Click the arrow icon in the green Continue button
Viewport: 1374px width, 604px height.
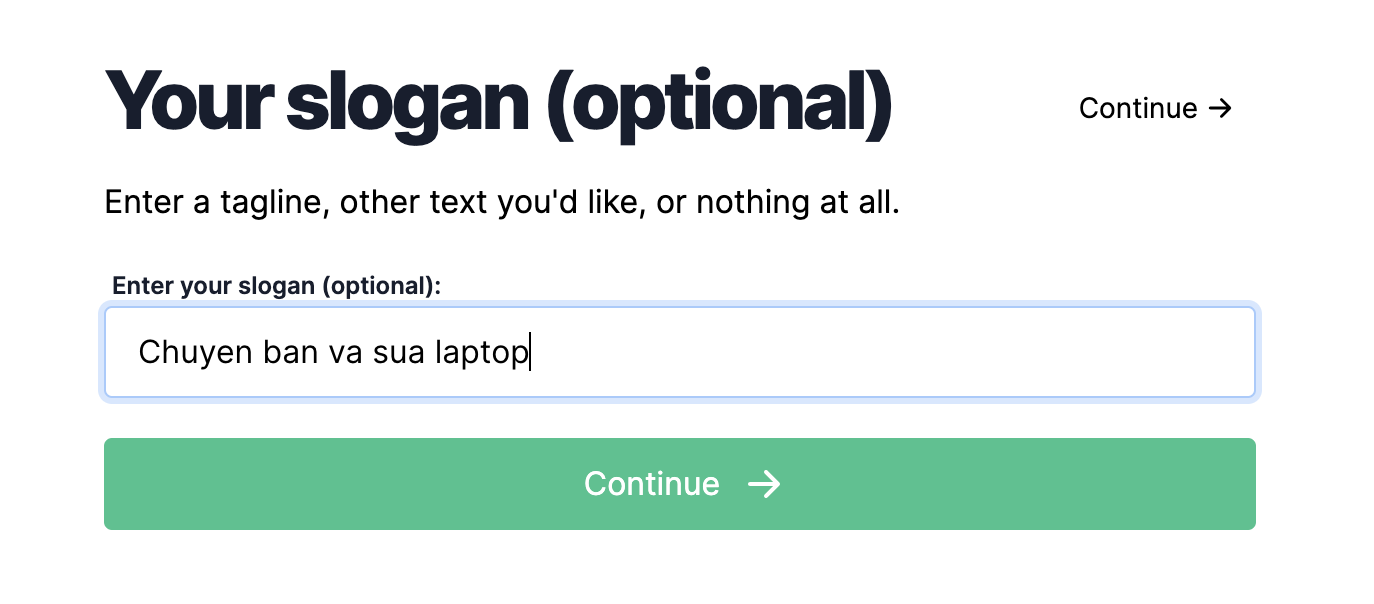pyautogui.click(x=764, y=485)
